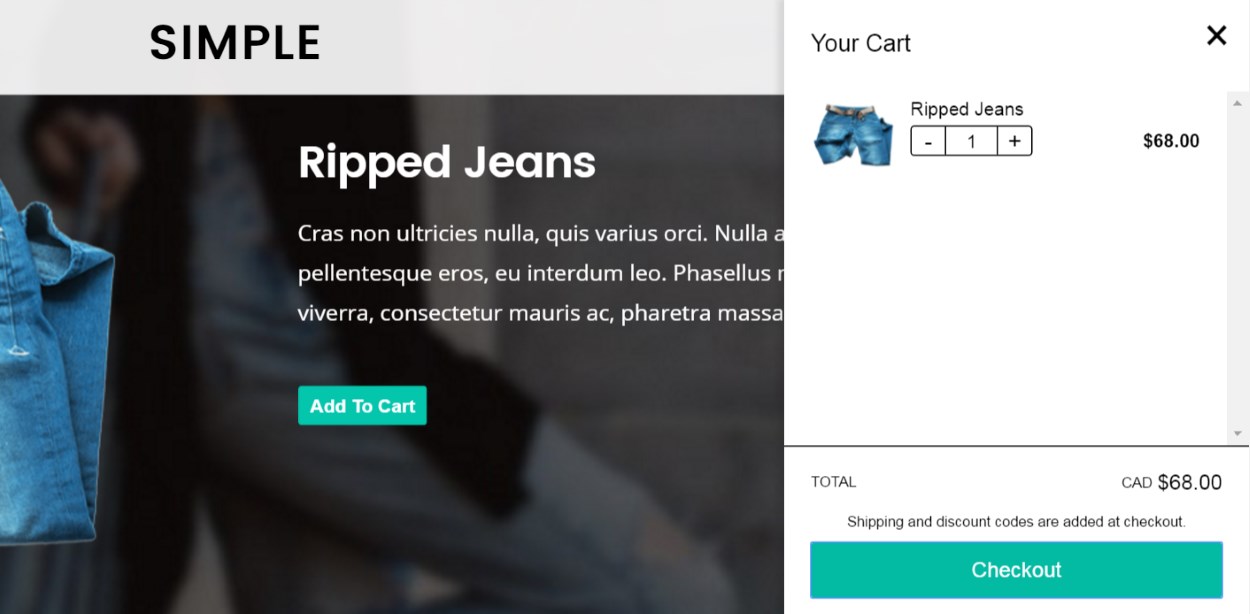This screenshot has width=1250, height=614.
Task: Click the shipping and discount codes notice
Action: pos(1016,521)
